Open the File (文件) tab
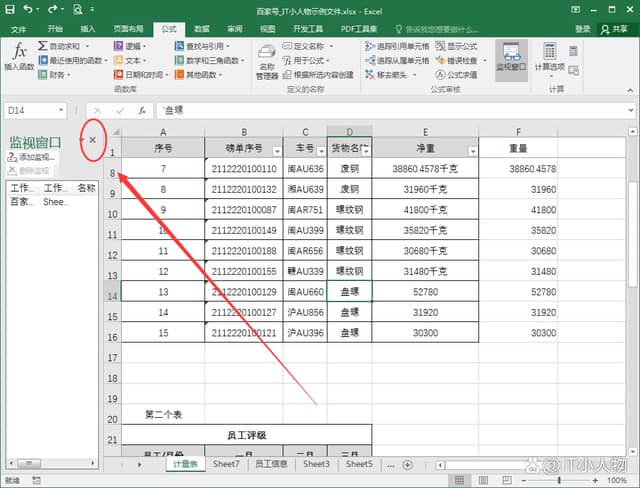This screenshot has height=488, width=640. coord(18,29)
